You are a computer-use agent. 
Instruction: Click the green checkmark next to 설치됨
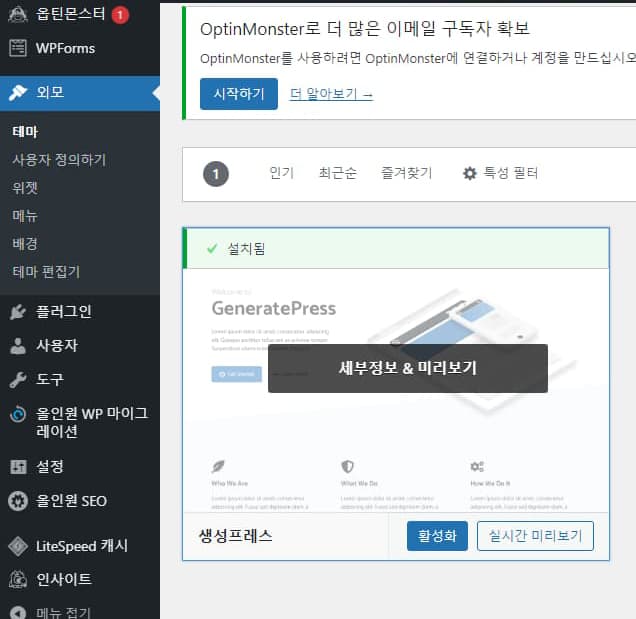[x=212, y=248]
